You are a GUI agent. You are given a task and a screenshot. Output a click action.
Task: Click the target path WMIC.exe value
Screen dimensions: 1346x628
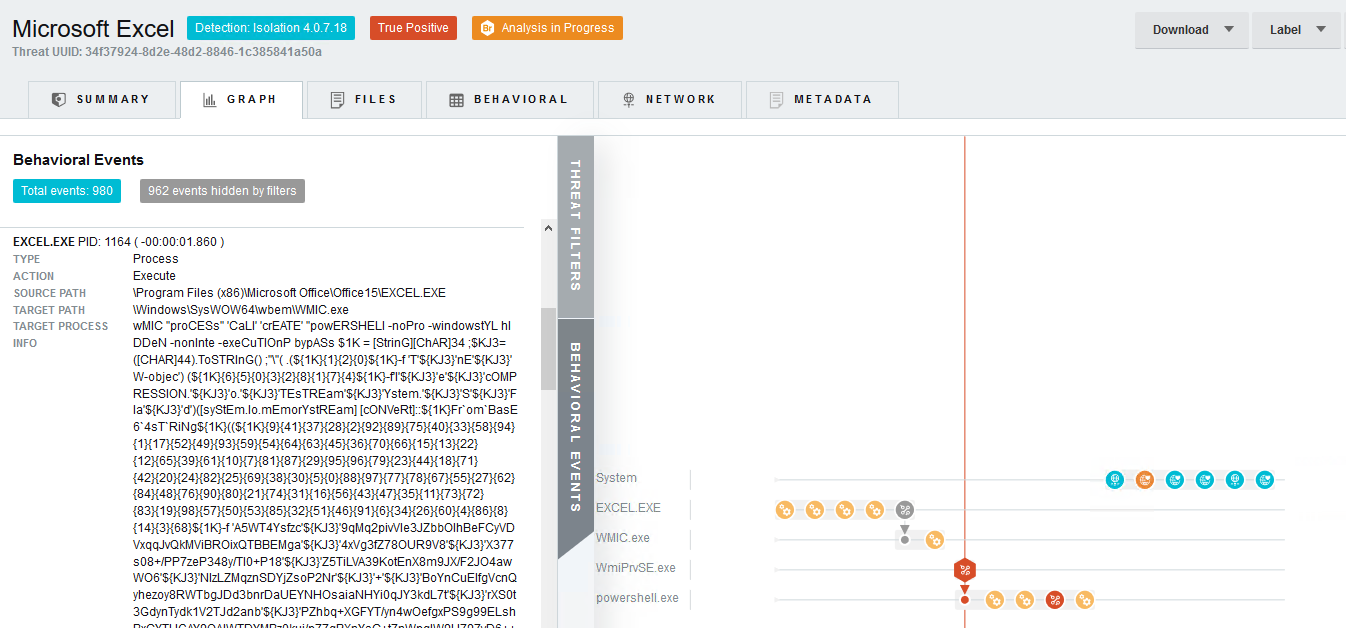pos(240,310)
